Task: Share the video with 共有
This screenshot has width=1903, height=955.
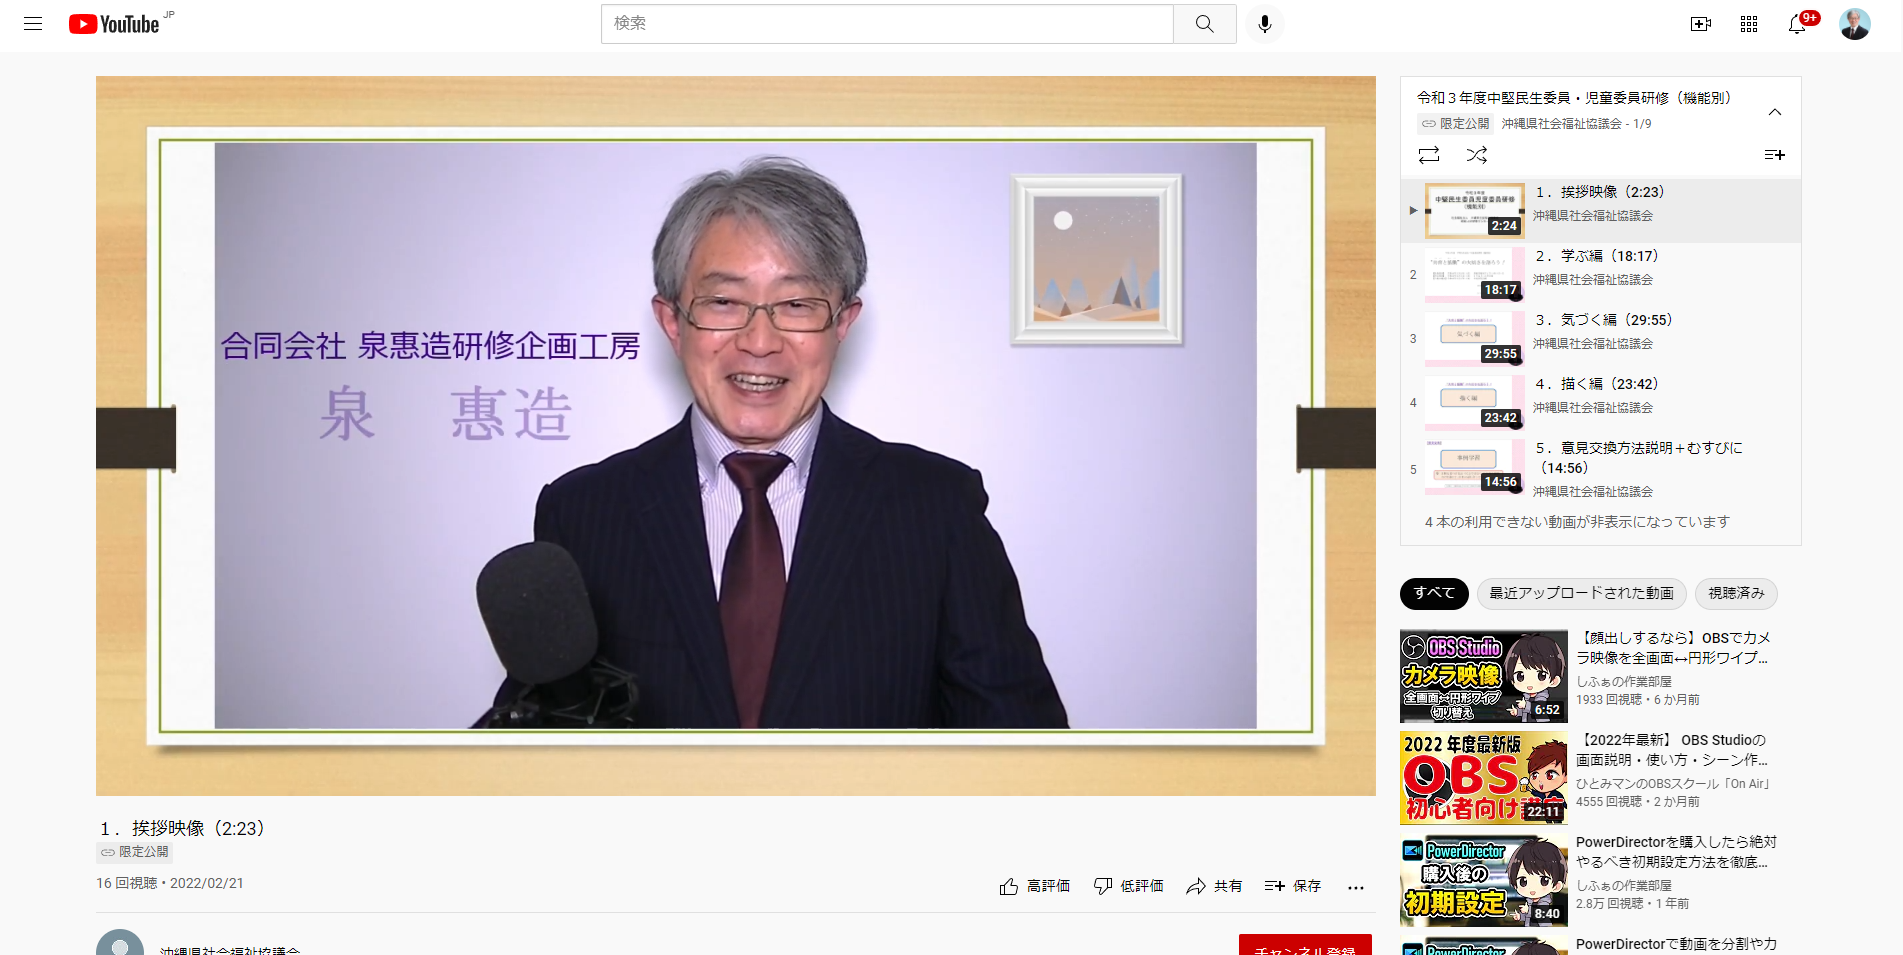Action: pyautogui.click(x=1214, y=886)
